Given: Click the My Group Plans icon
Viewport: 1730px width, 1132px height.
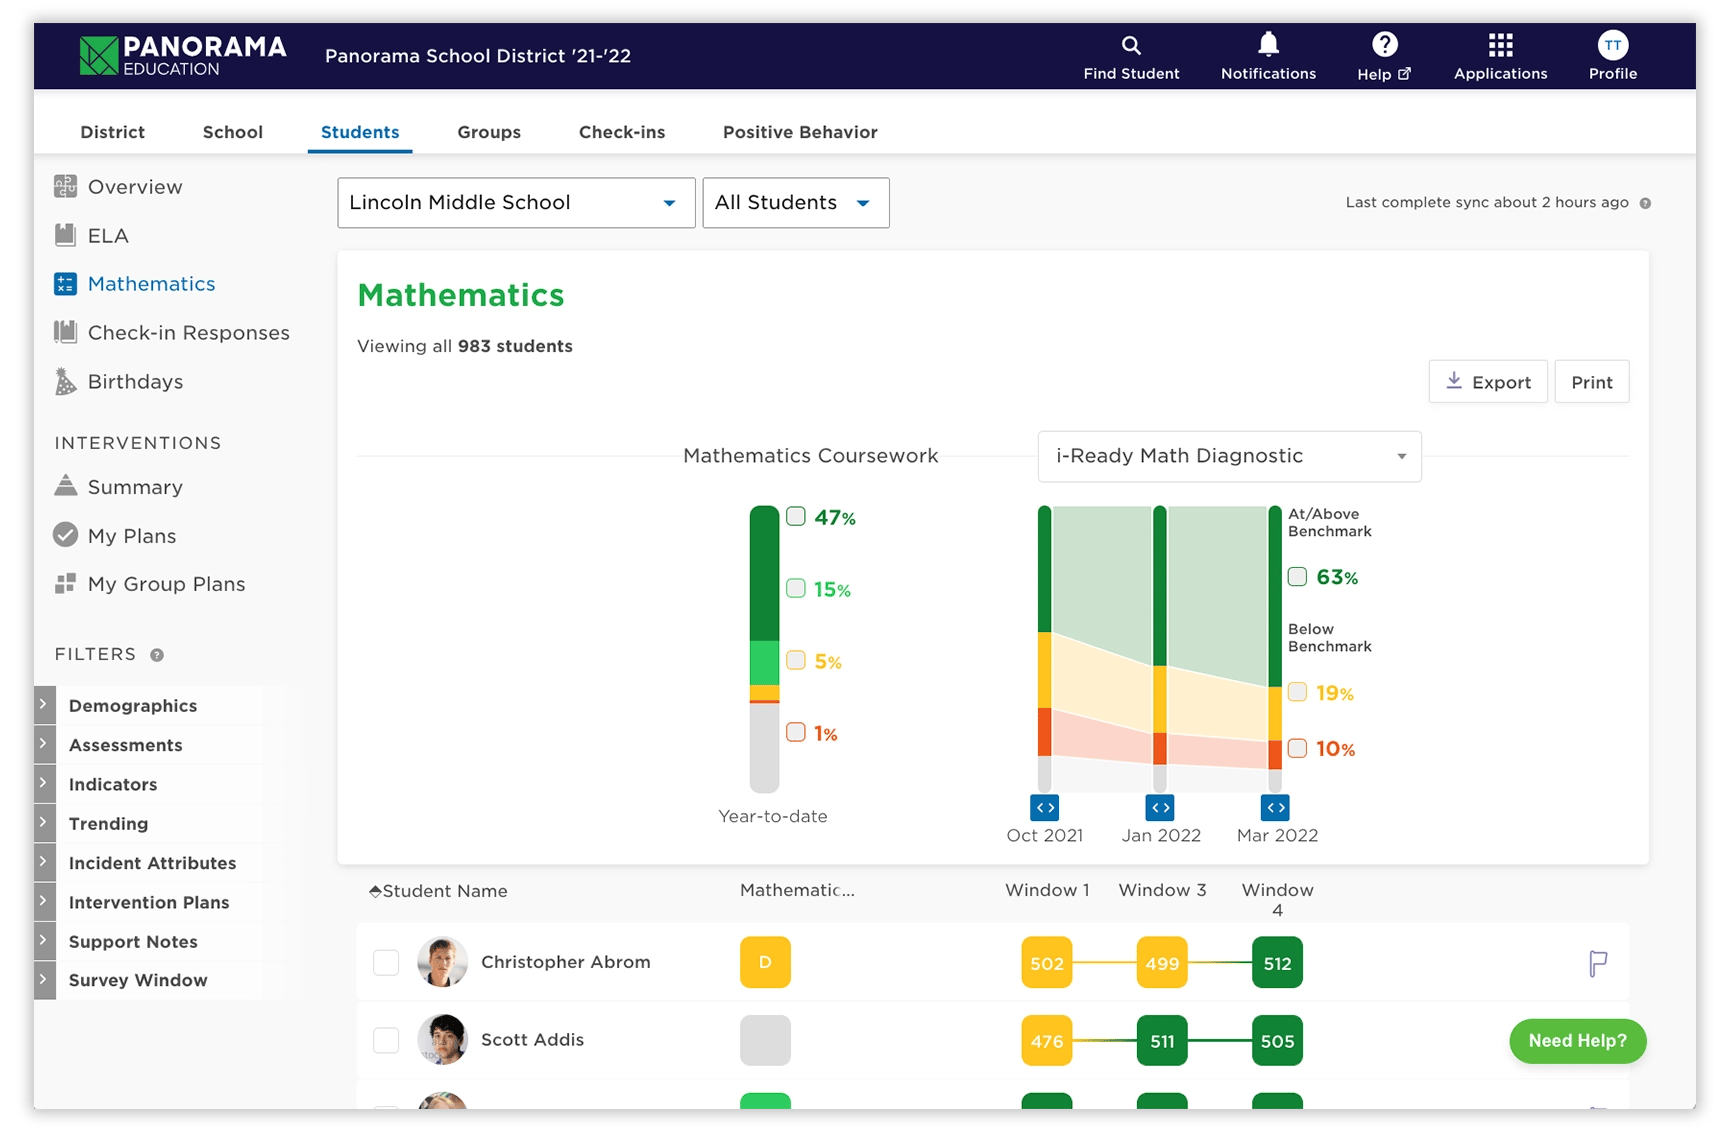Looking at the screenshot, I should [65, 584].
